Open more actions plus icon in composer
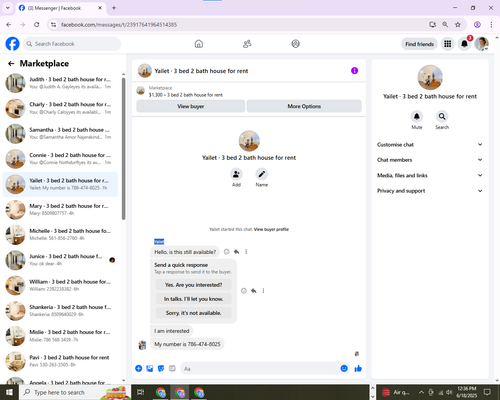 139,368
